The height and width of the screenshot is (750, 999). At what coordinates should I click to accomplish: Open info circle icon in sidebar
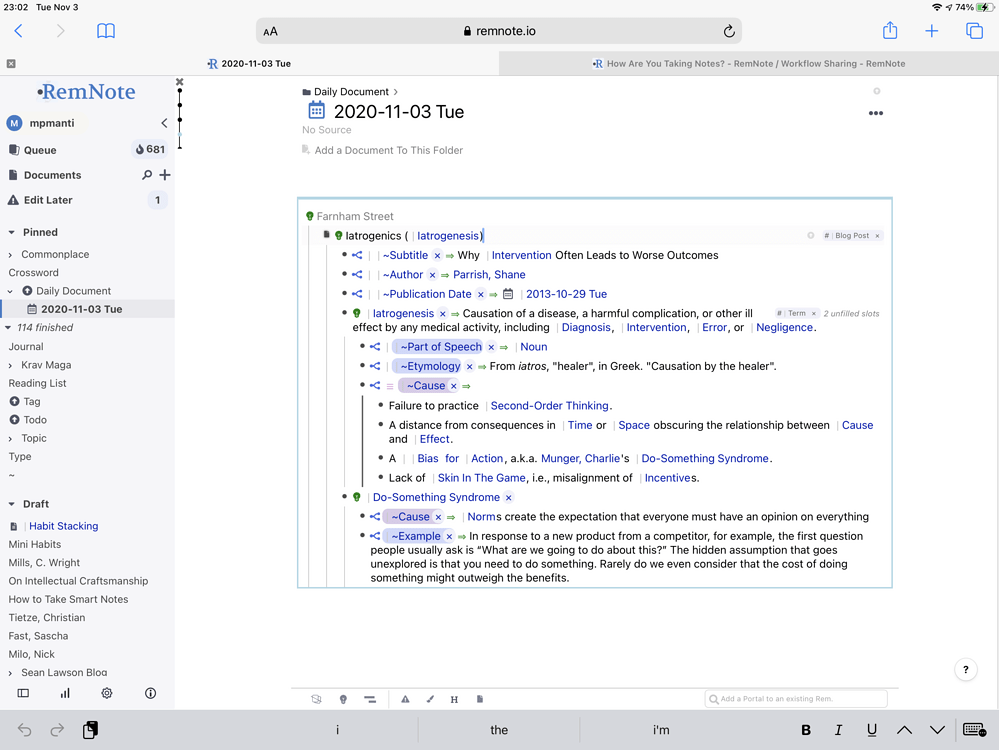coord(150,693)
